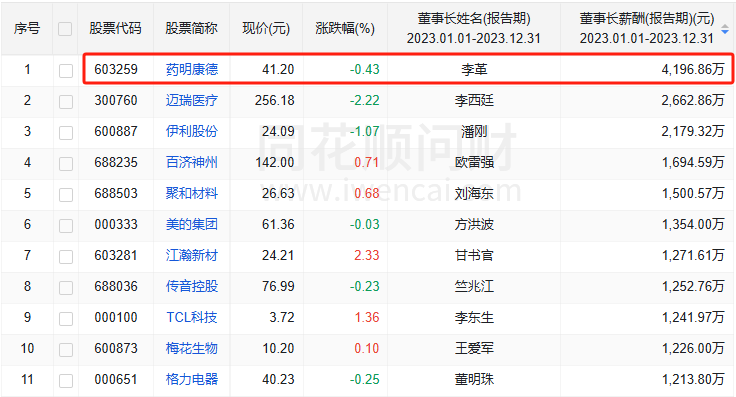736x397 pixels.
Task: Check the box for row 000100
Action: (66, 319)
